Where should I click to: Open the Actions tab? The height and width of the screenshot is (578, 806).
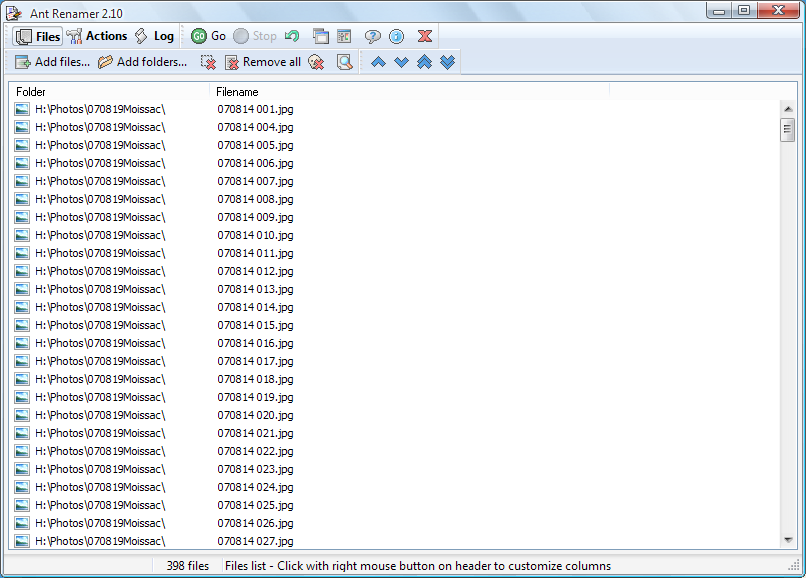point(97,36)
